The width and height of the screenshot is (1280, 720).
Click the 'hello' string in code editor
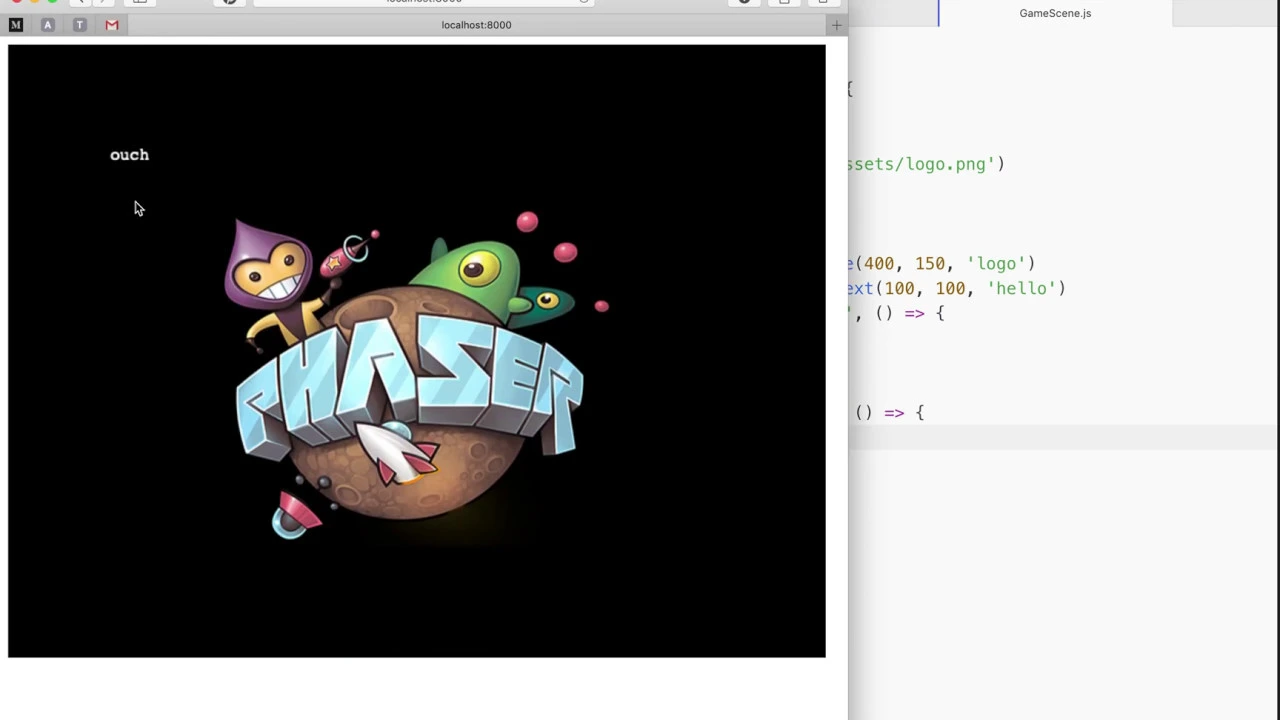coord(1022,289)
